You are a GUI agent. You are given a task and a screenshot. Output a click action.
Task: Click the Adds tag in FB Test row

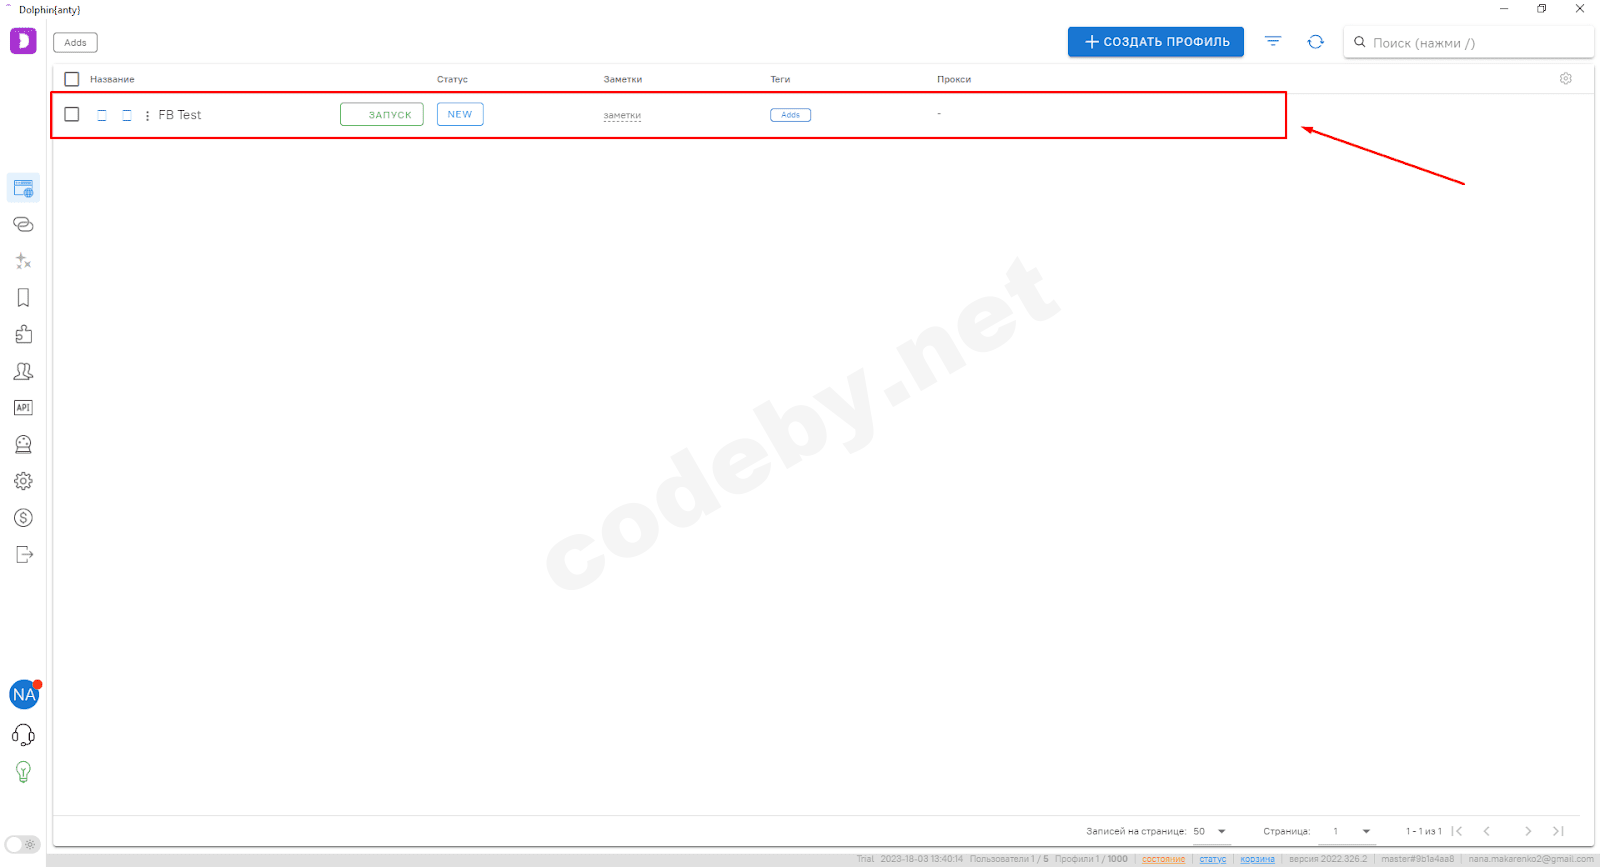[x=790, y=115]
